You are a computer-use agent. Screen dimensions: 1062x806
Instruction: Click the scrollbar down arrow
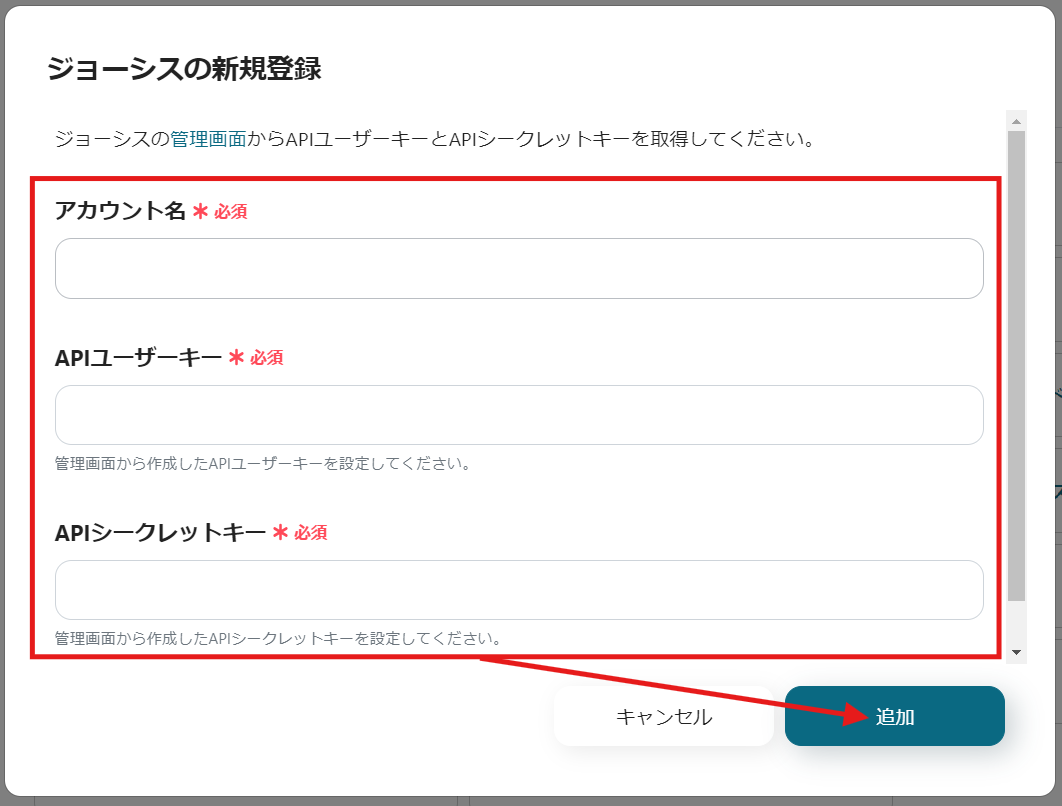(1016, 652)
